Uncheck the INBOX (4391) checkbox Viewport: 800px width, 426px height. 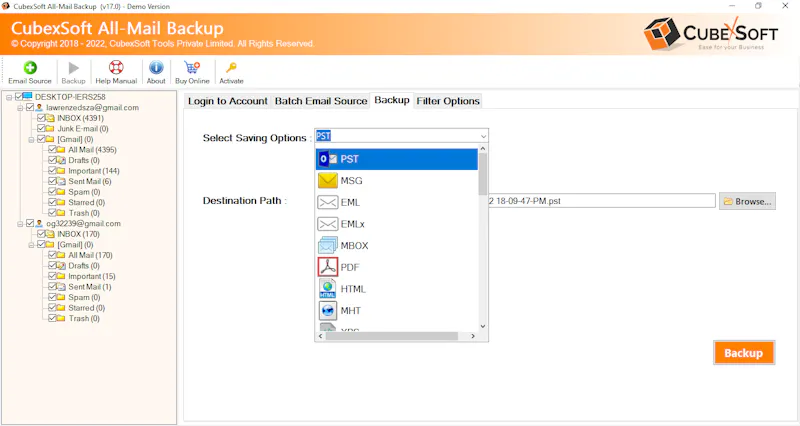pyautogui.click(x=41, y=118)
